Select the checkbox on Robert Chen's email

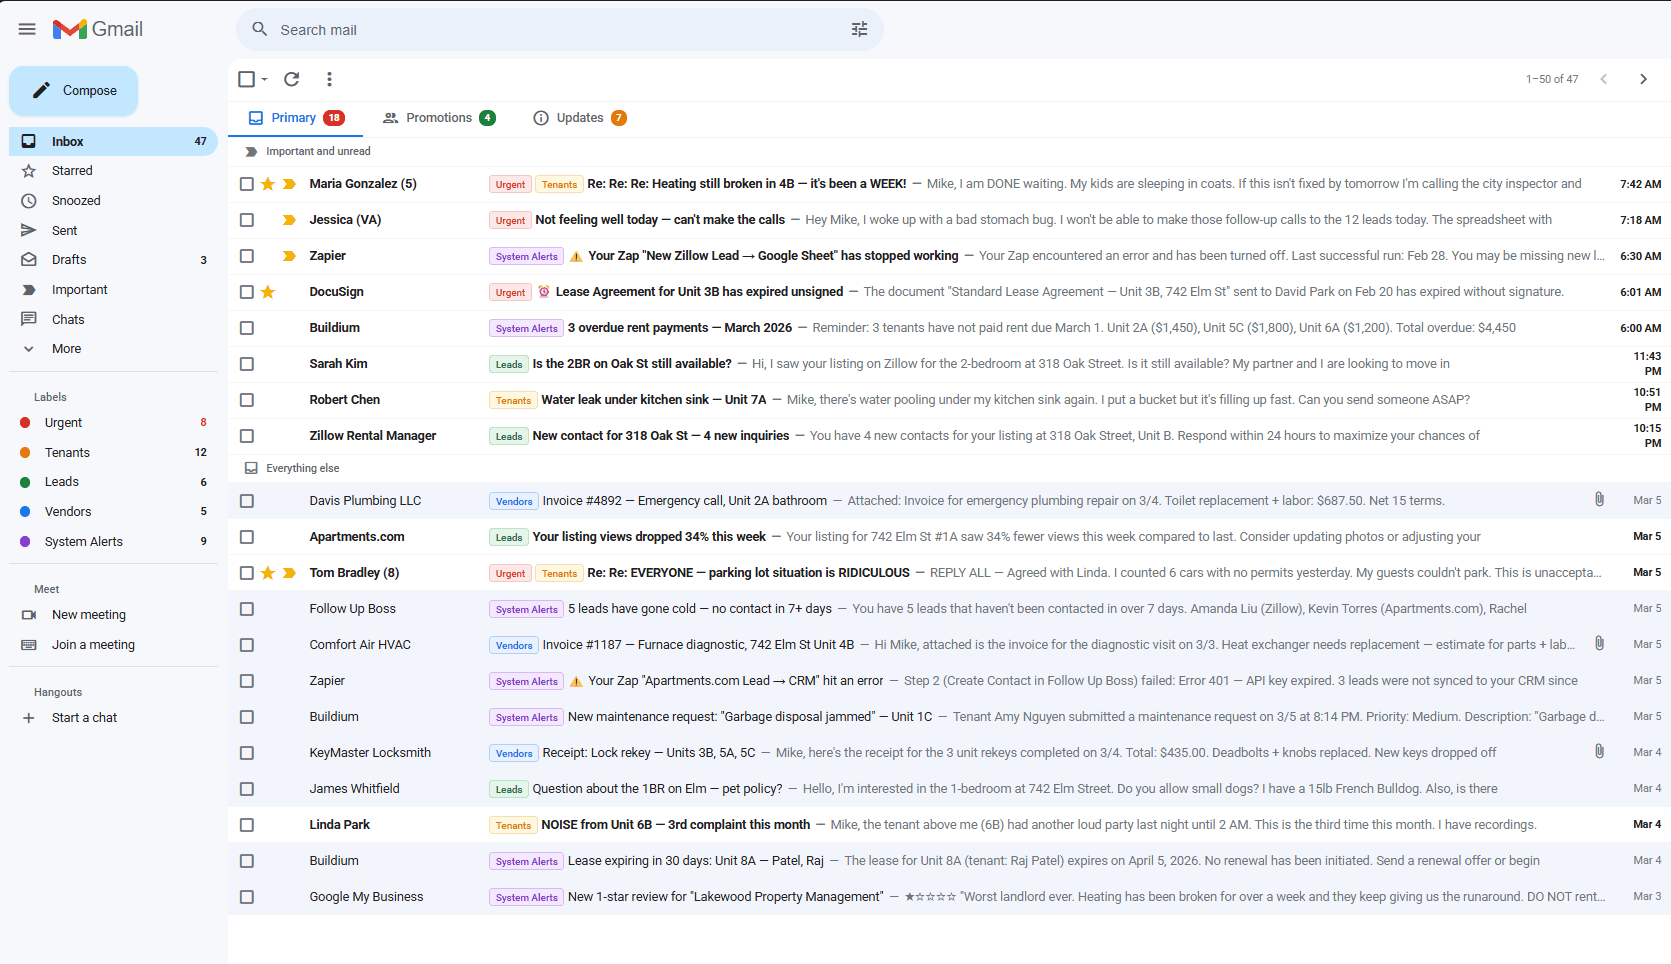click(x=246, y=400)
